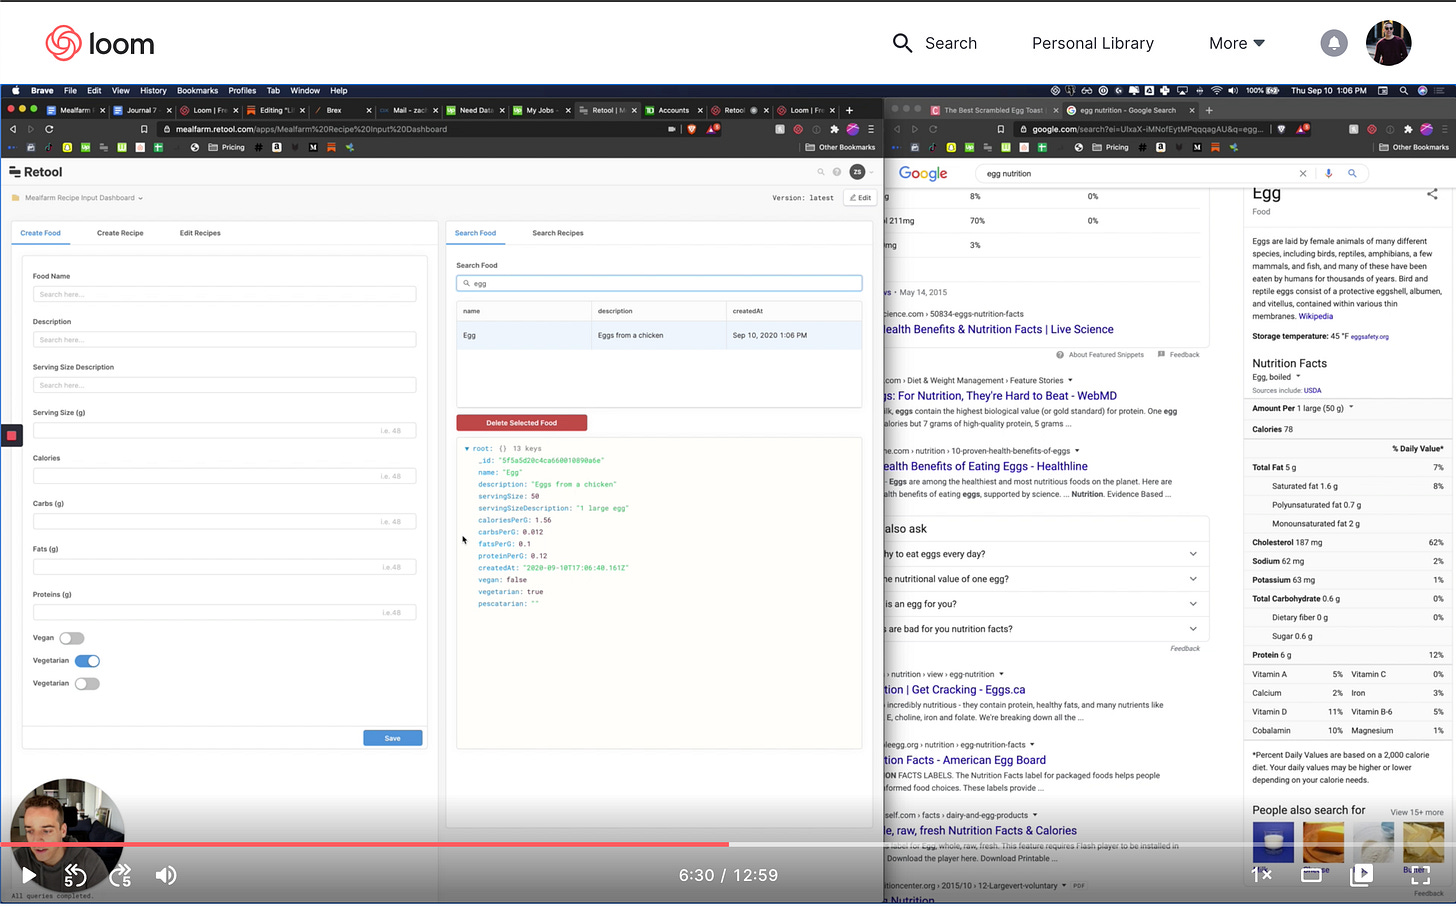Click the Retool Edit button
Image resolution: width=1456 pixels, height=908 pixels.
[860, 198]
